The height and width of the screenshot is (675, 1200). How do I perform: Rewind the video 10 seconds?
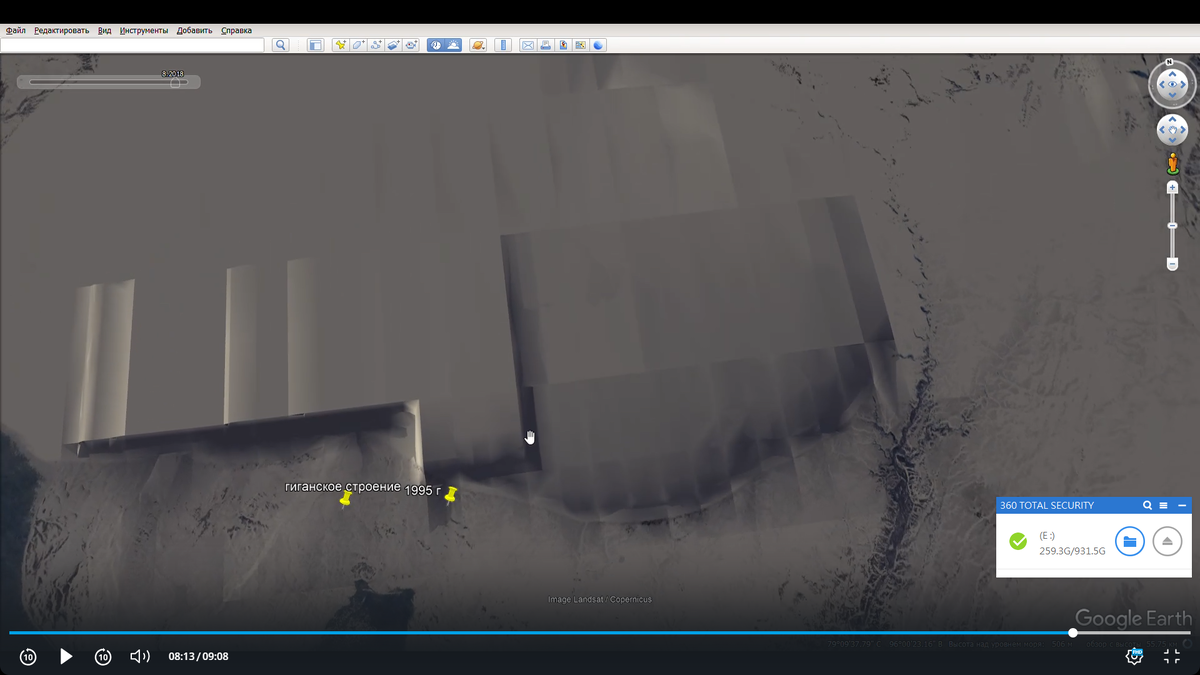[28, 656]
